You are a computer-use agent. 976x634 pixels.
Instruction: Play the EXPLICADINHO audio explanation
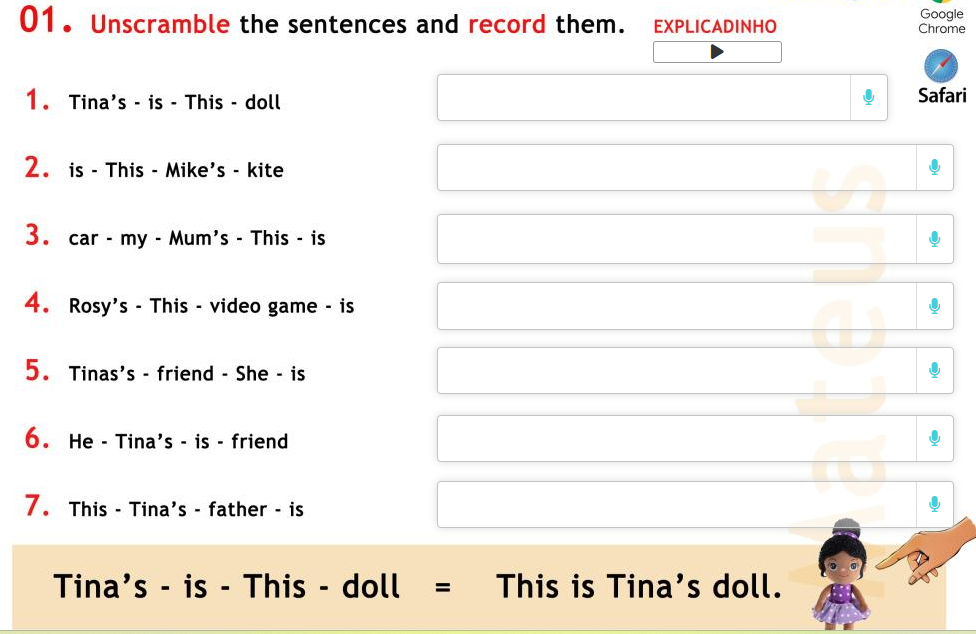(716, 52)
